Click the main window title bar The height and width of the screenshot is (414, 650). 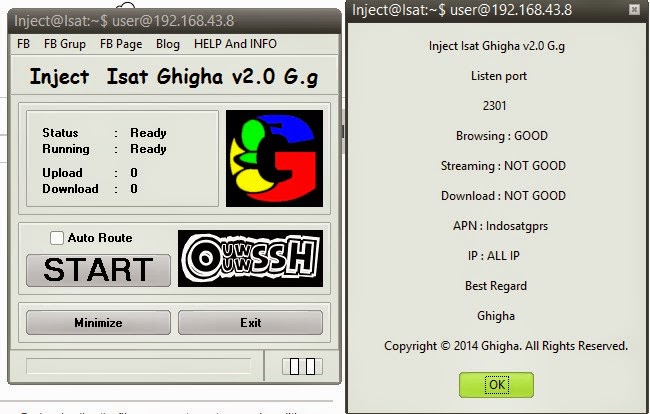pyautogui.click(x=174, y=21)
